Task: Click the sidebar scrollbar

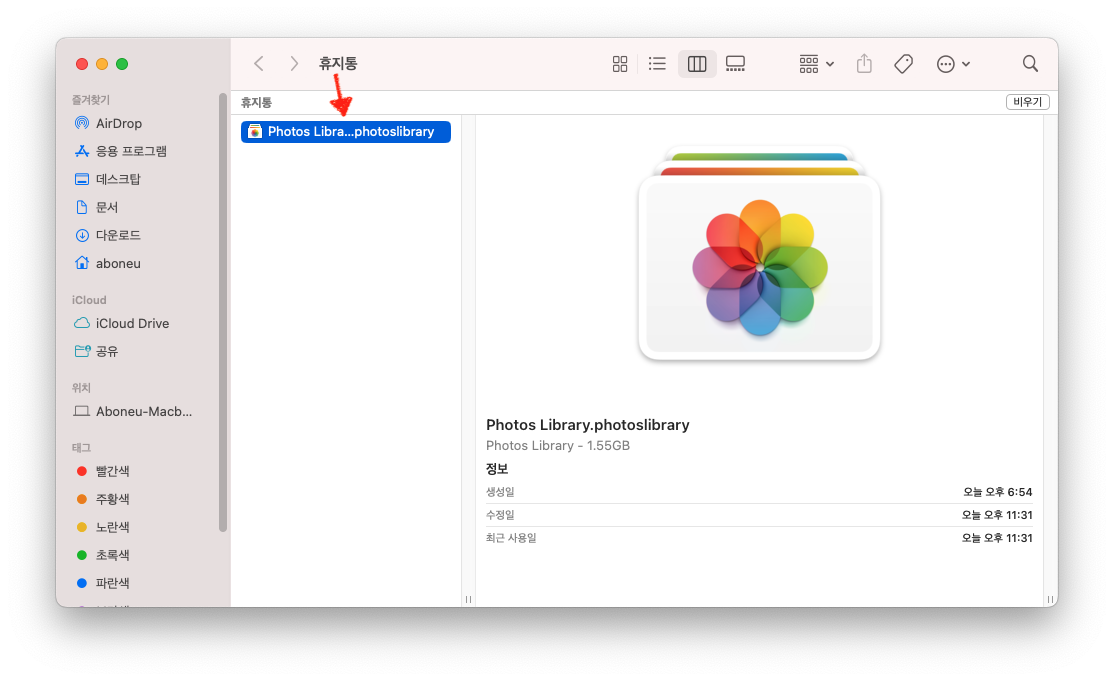Action: [223, 312]
